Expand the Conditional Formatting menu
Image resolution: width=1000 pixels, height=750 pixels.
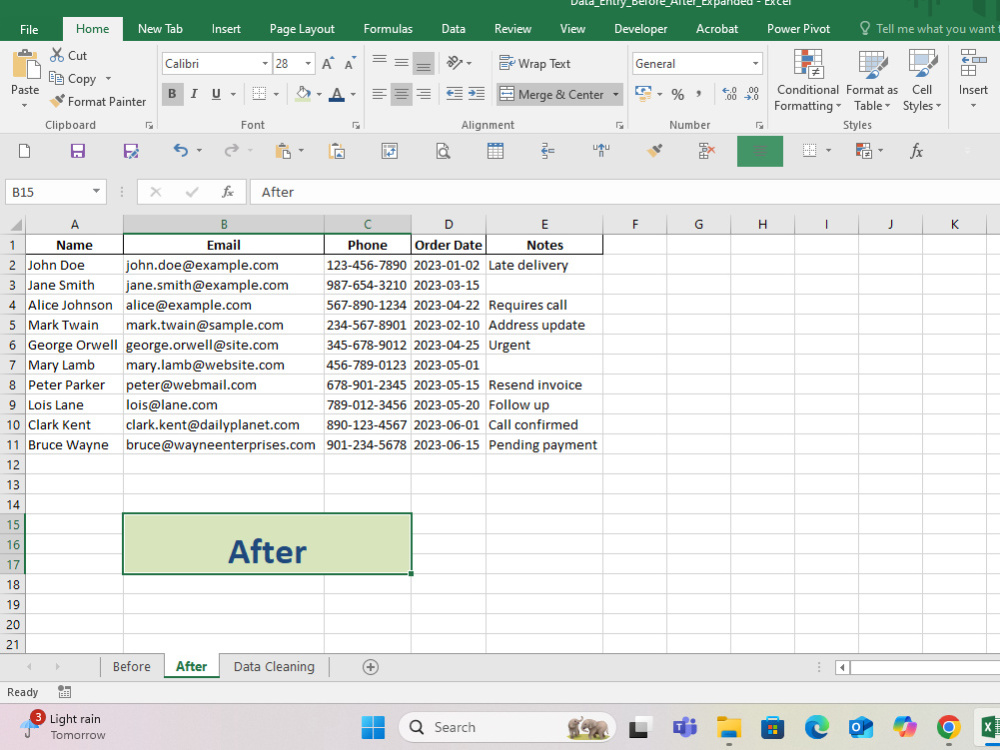807,80
